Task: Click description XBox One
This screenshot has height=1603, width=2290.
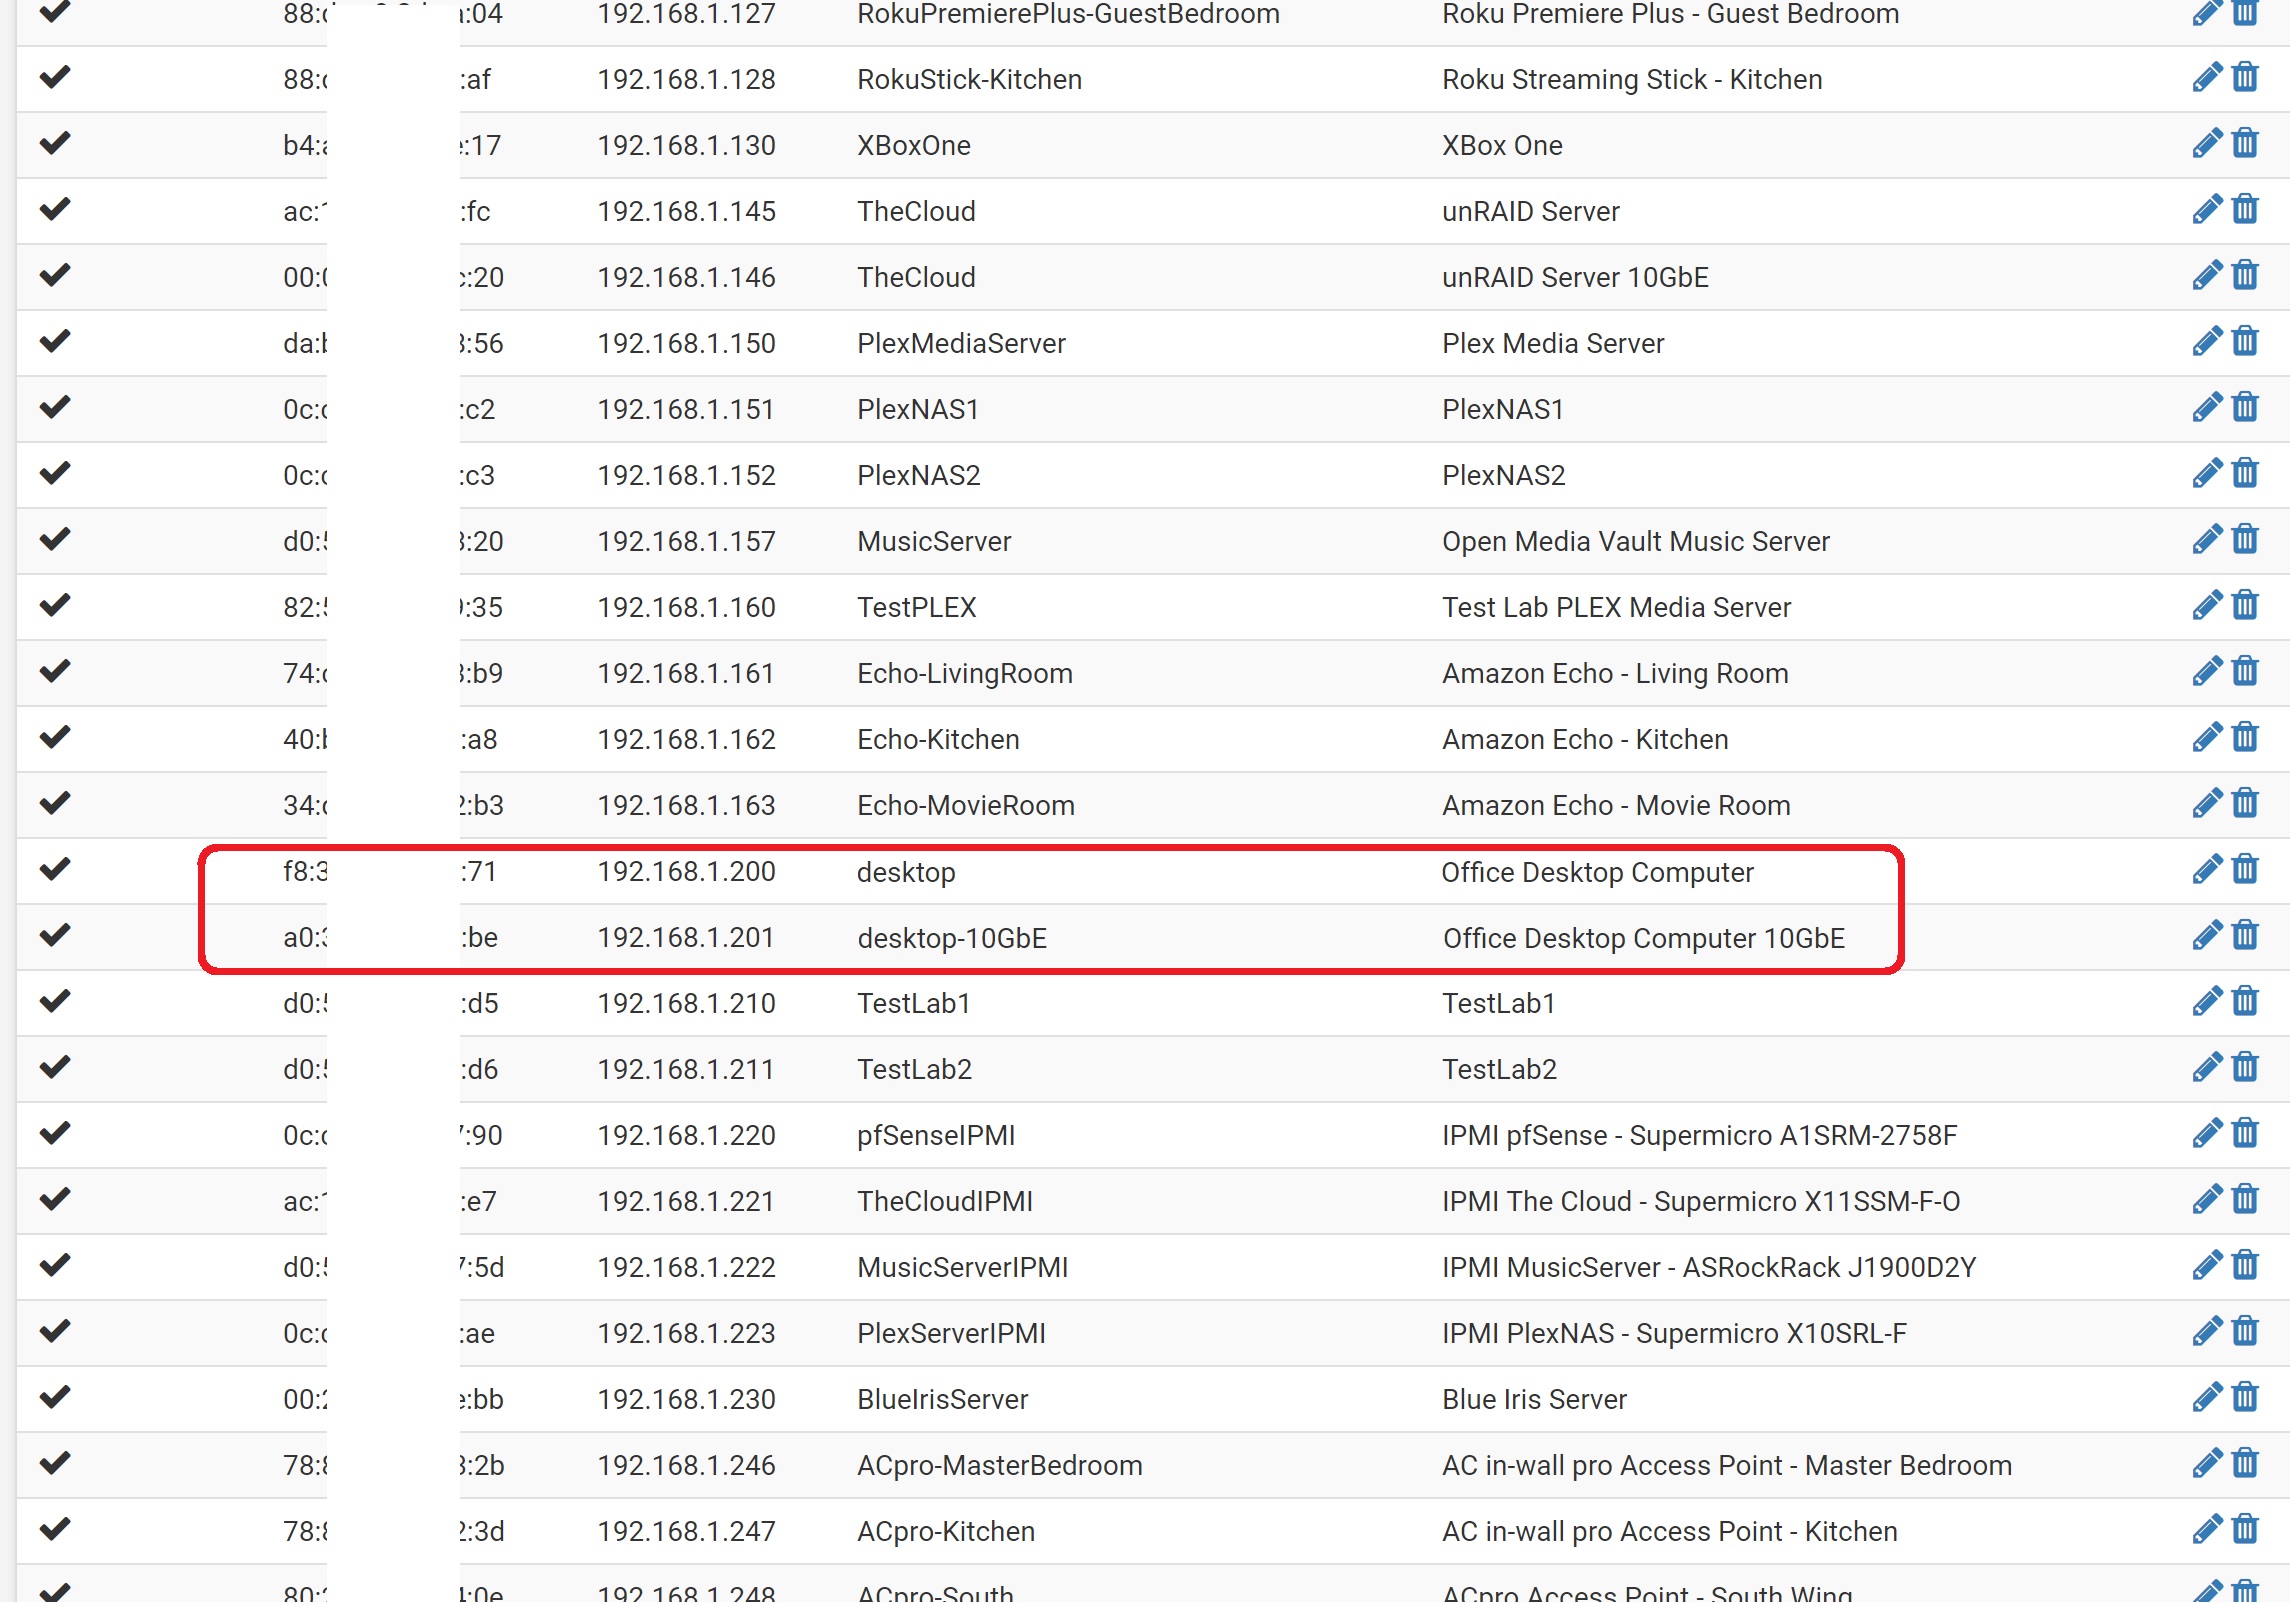Action: pyautogui.click(x=1502, y=146)
